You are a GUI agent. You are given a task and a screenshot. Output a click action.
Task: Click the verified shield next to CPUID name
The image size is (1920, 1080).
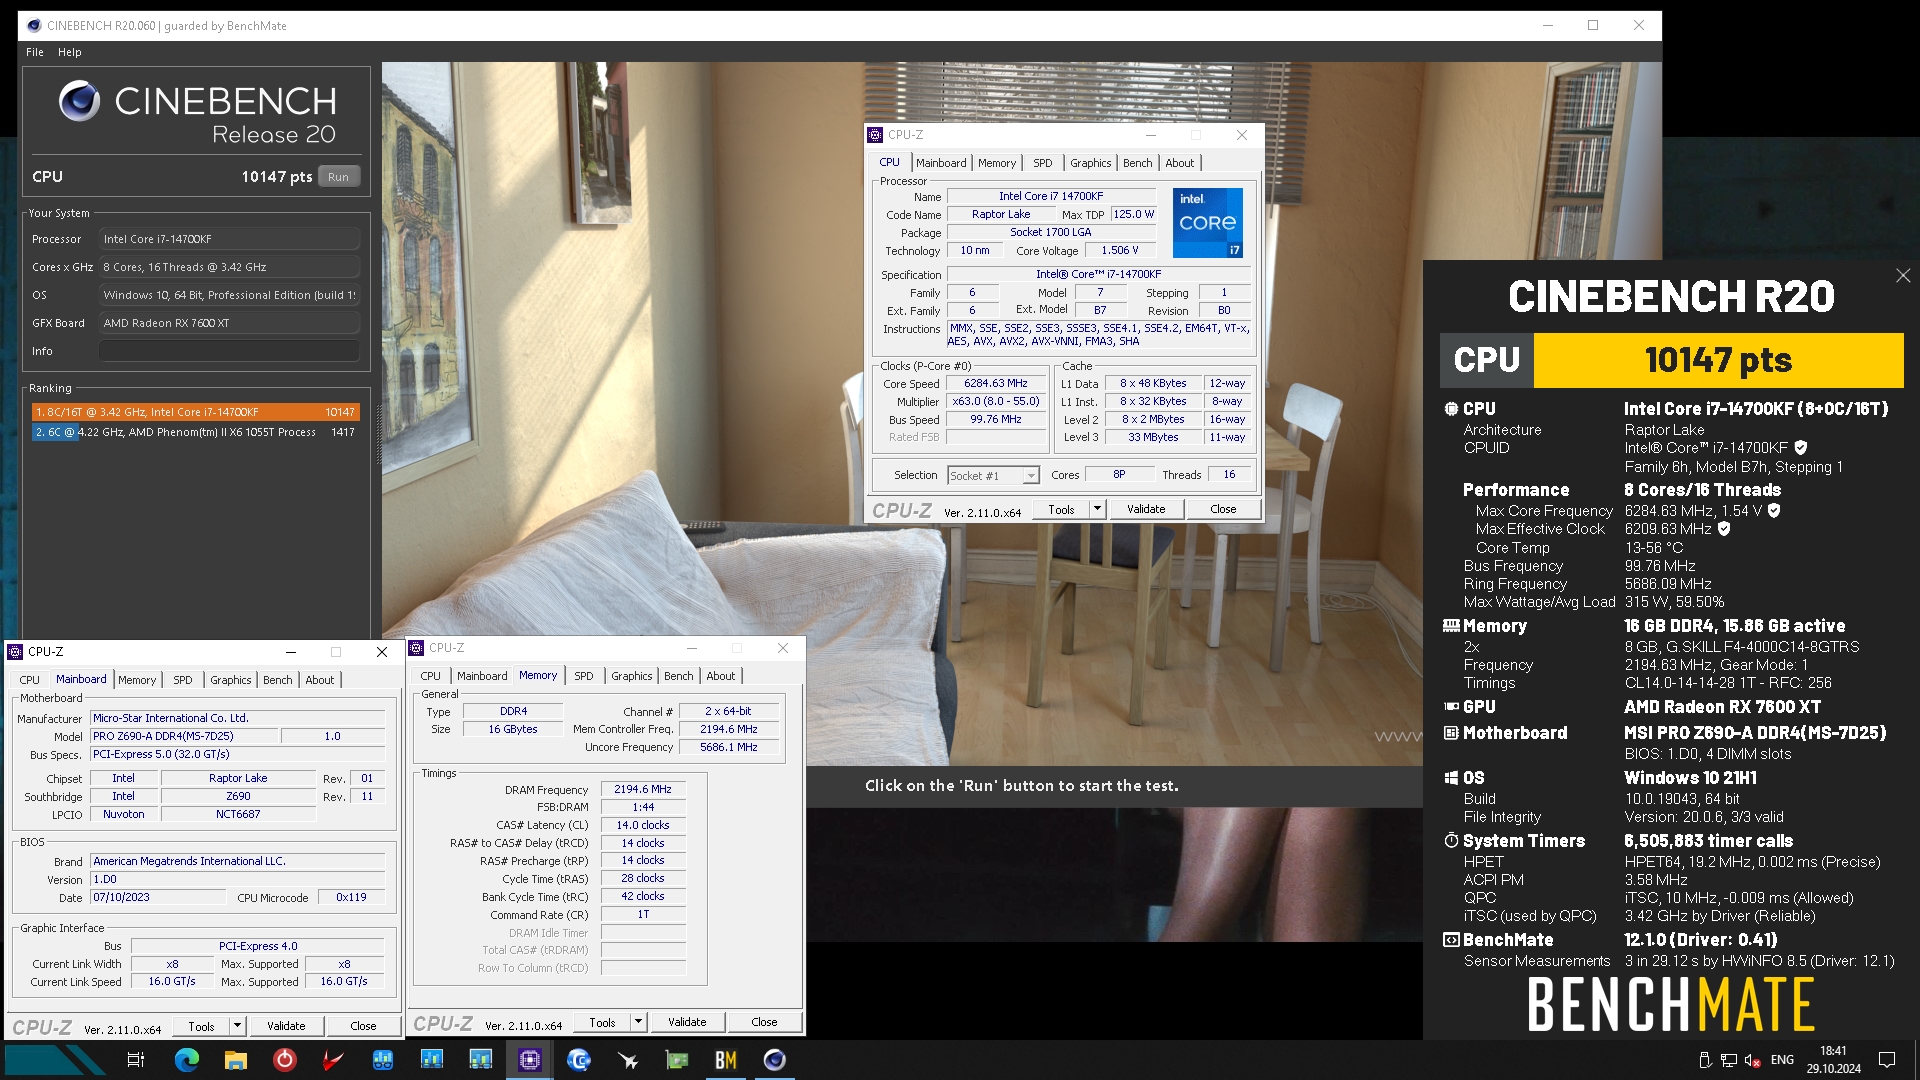[1801, 448]
